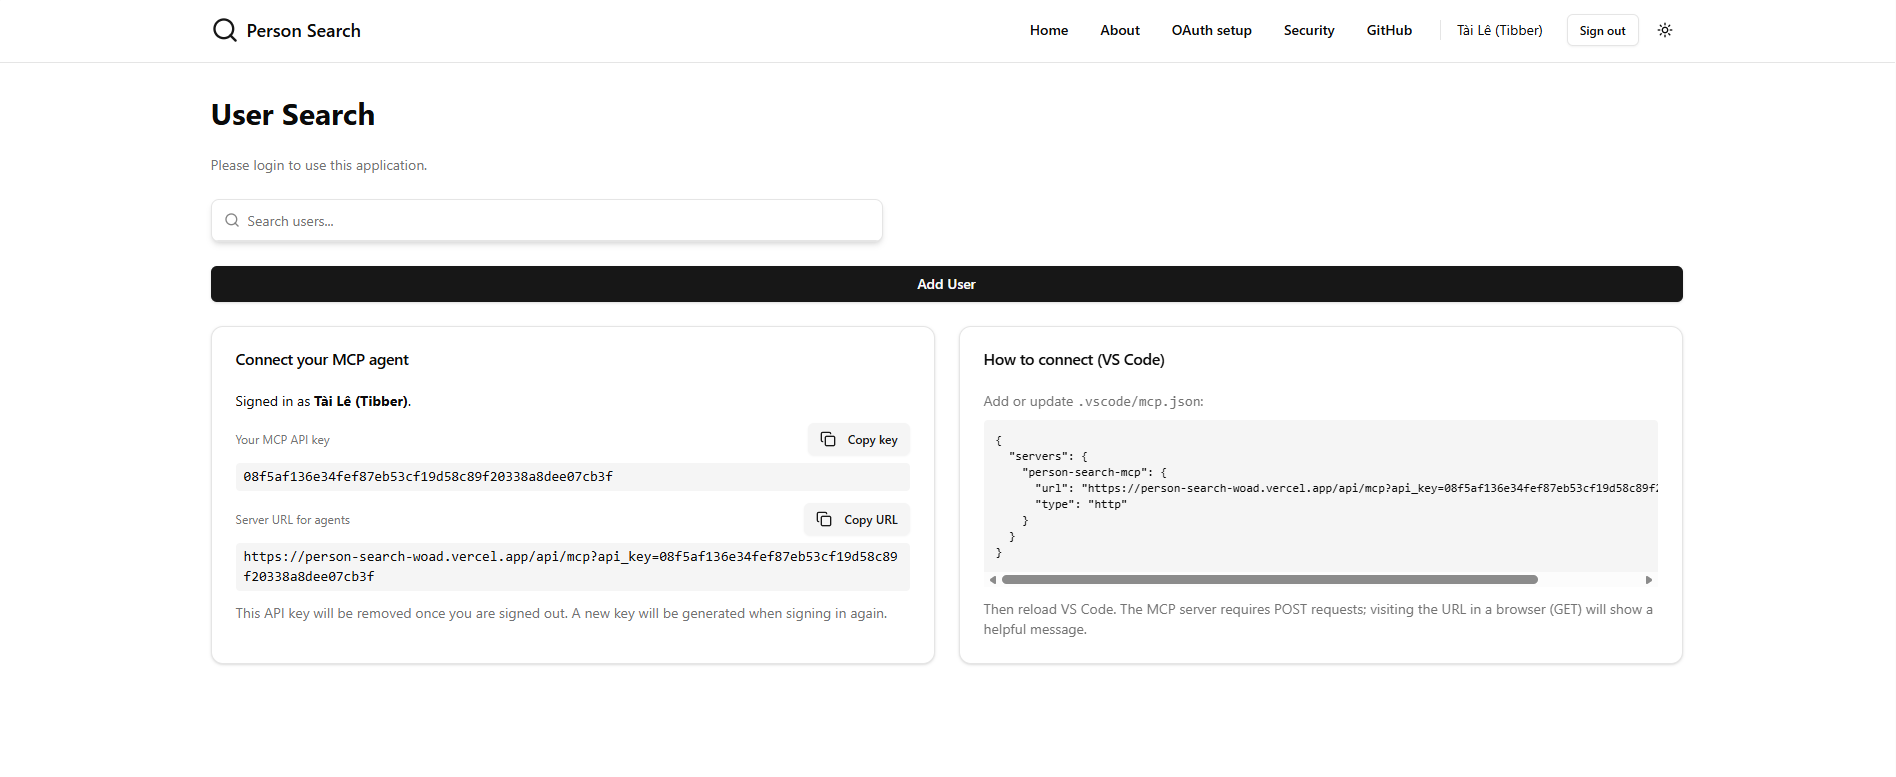The height and width of the screenshot is (777, 1896).
Task: Click the search icon inside the search field
Action: pyautogui.click(x=232, y=220)
